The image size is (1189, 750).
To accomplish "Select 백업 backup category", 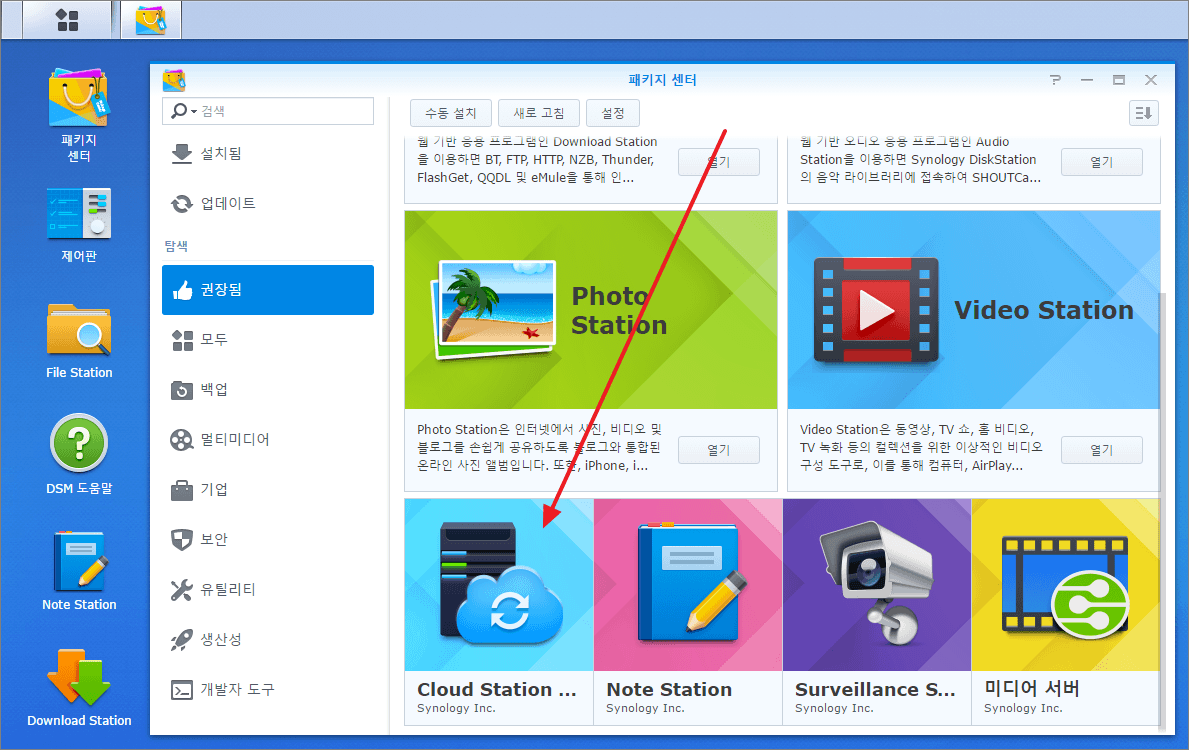I will pos(268,390).
